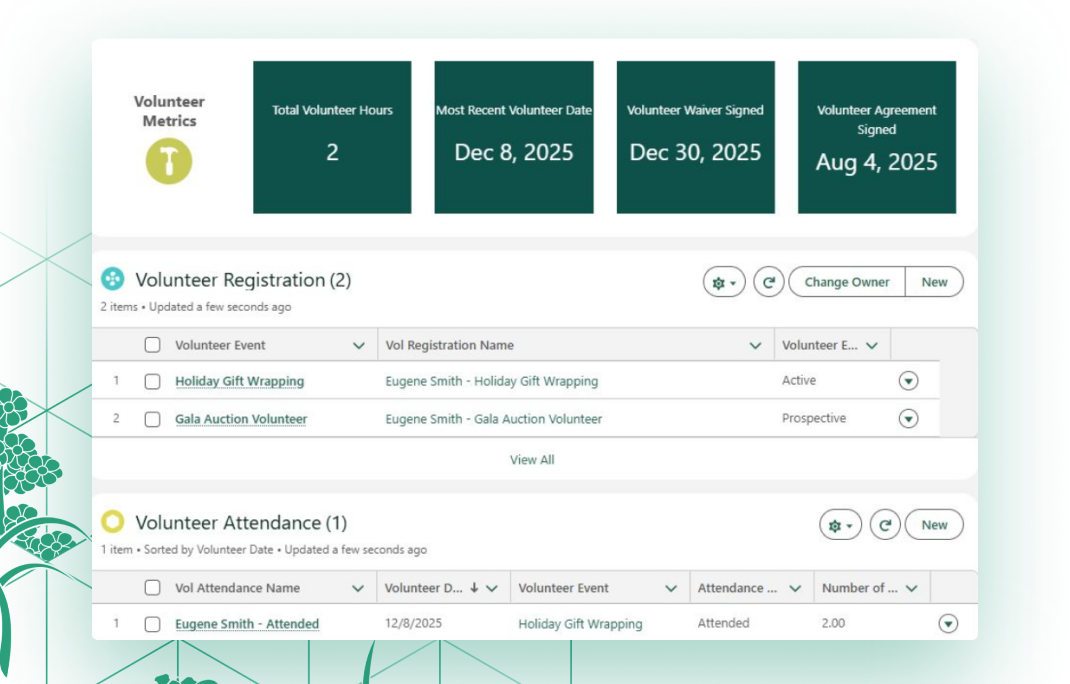The height and width of the screenshot is (684, 1070).
Task: Check the Holiday Gift Wrapping row checkbox
Action: (152, 381)
